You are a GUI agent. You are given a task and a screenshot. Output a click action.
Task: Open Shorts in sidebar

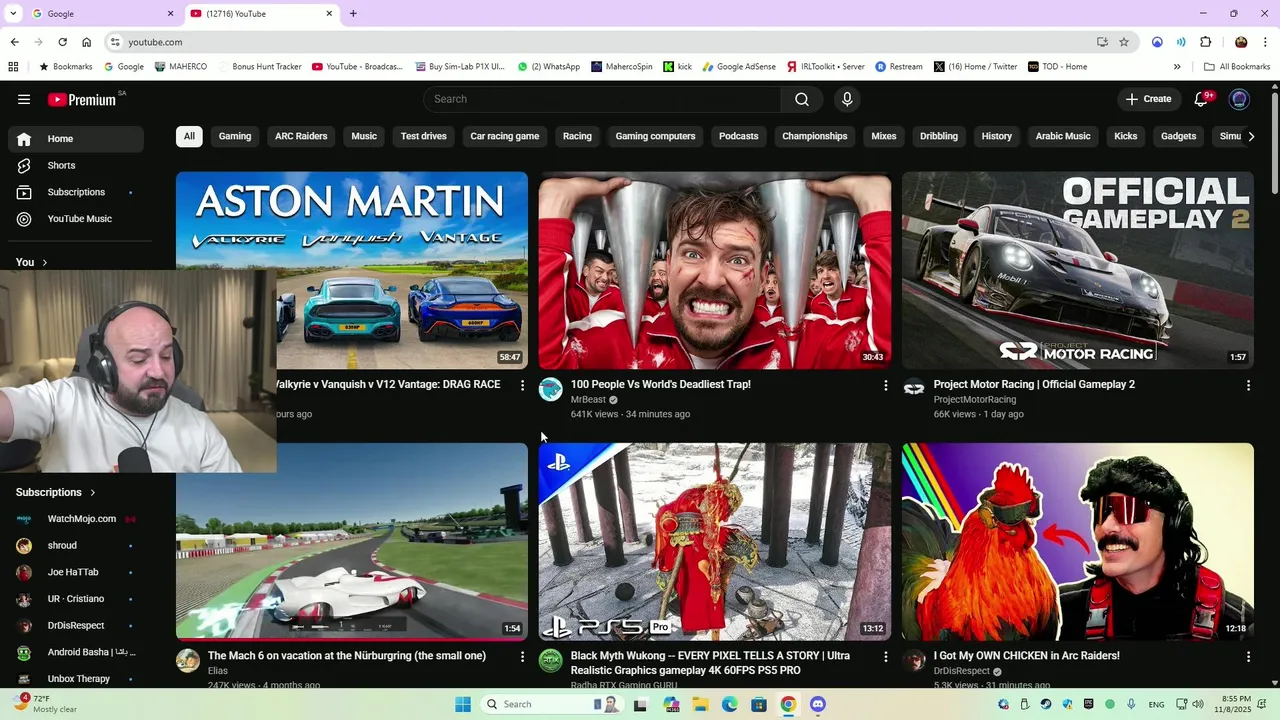pos(76,165)
